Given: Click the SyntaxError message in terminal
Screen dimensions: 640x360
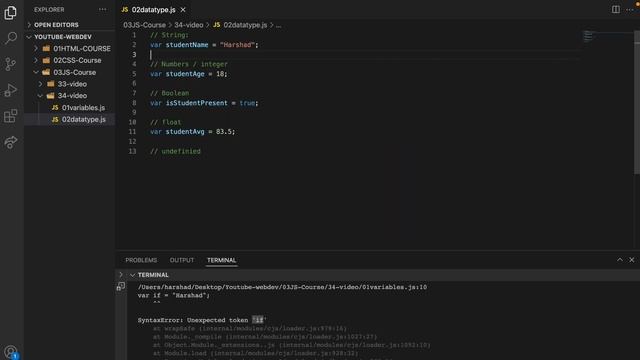Looking at the screenshot, I should pos(202,320).
